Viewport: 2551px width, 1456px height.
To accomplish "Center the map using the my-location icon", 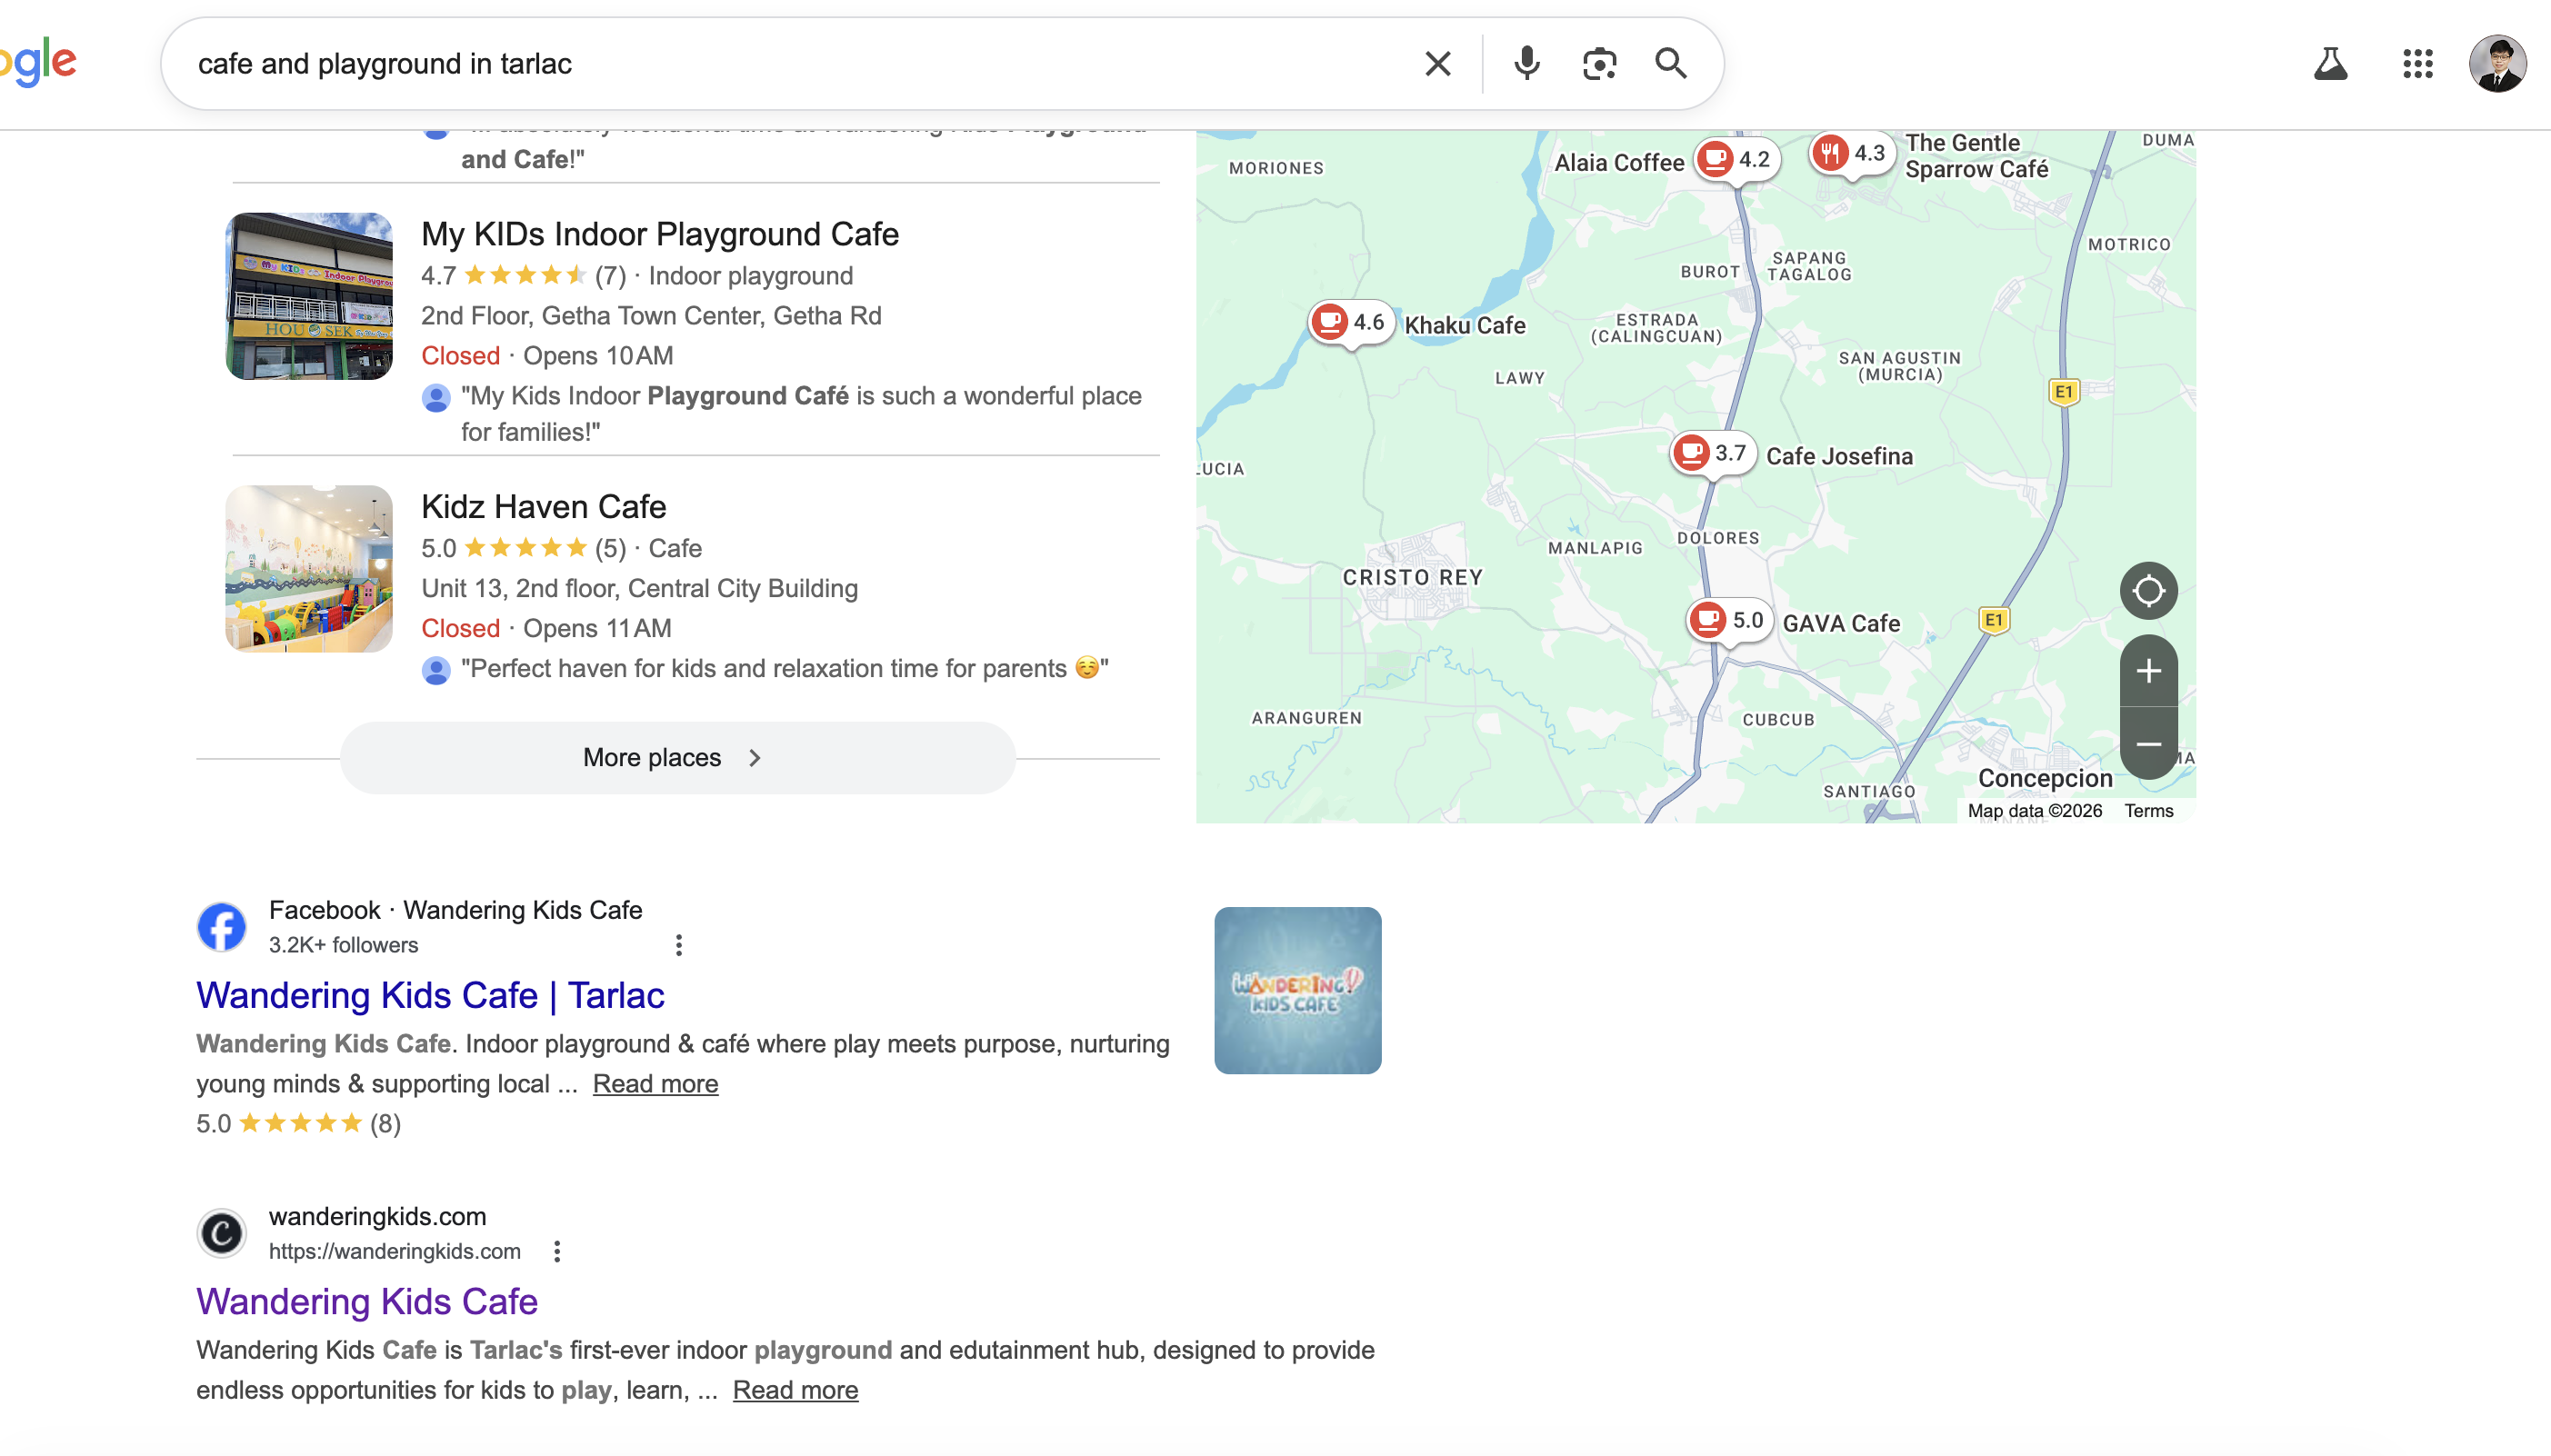I will click(x=2148, y=590).
